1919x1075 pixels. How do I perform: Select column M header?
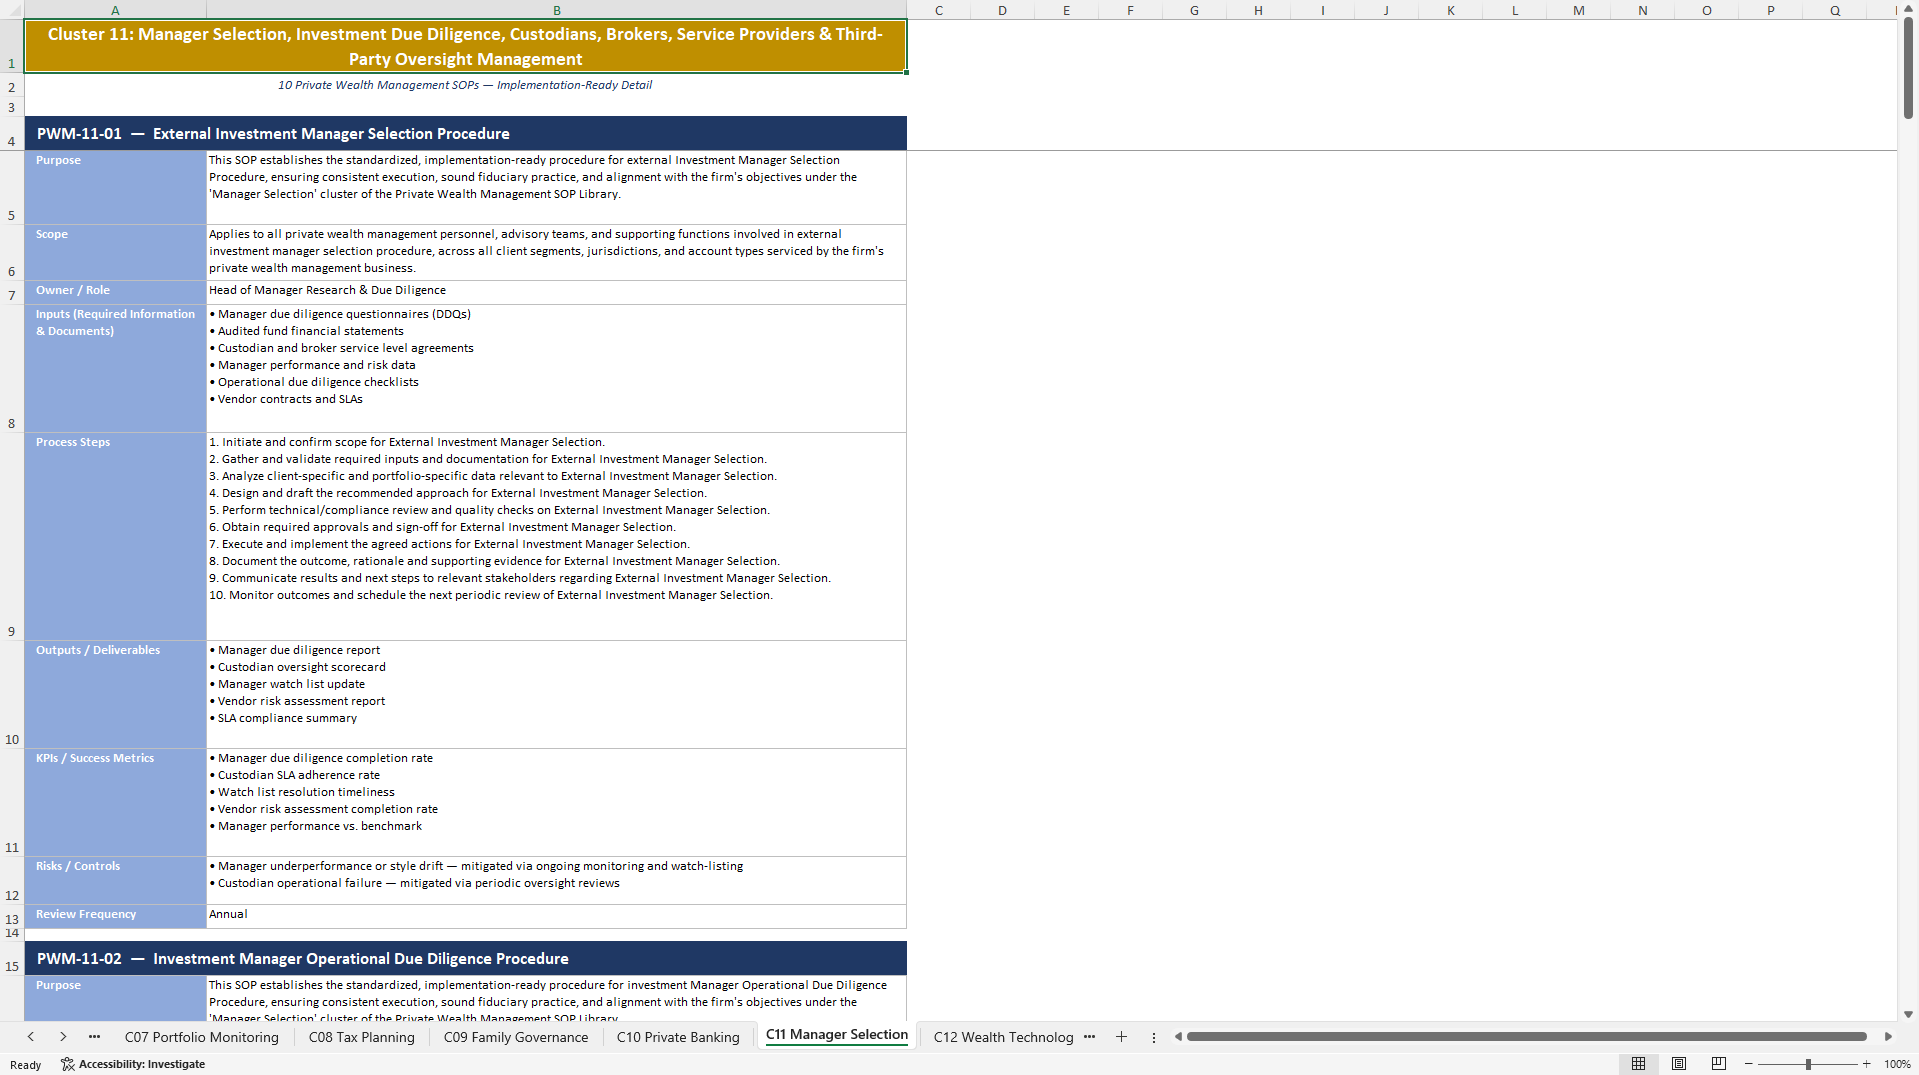1578,10
